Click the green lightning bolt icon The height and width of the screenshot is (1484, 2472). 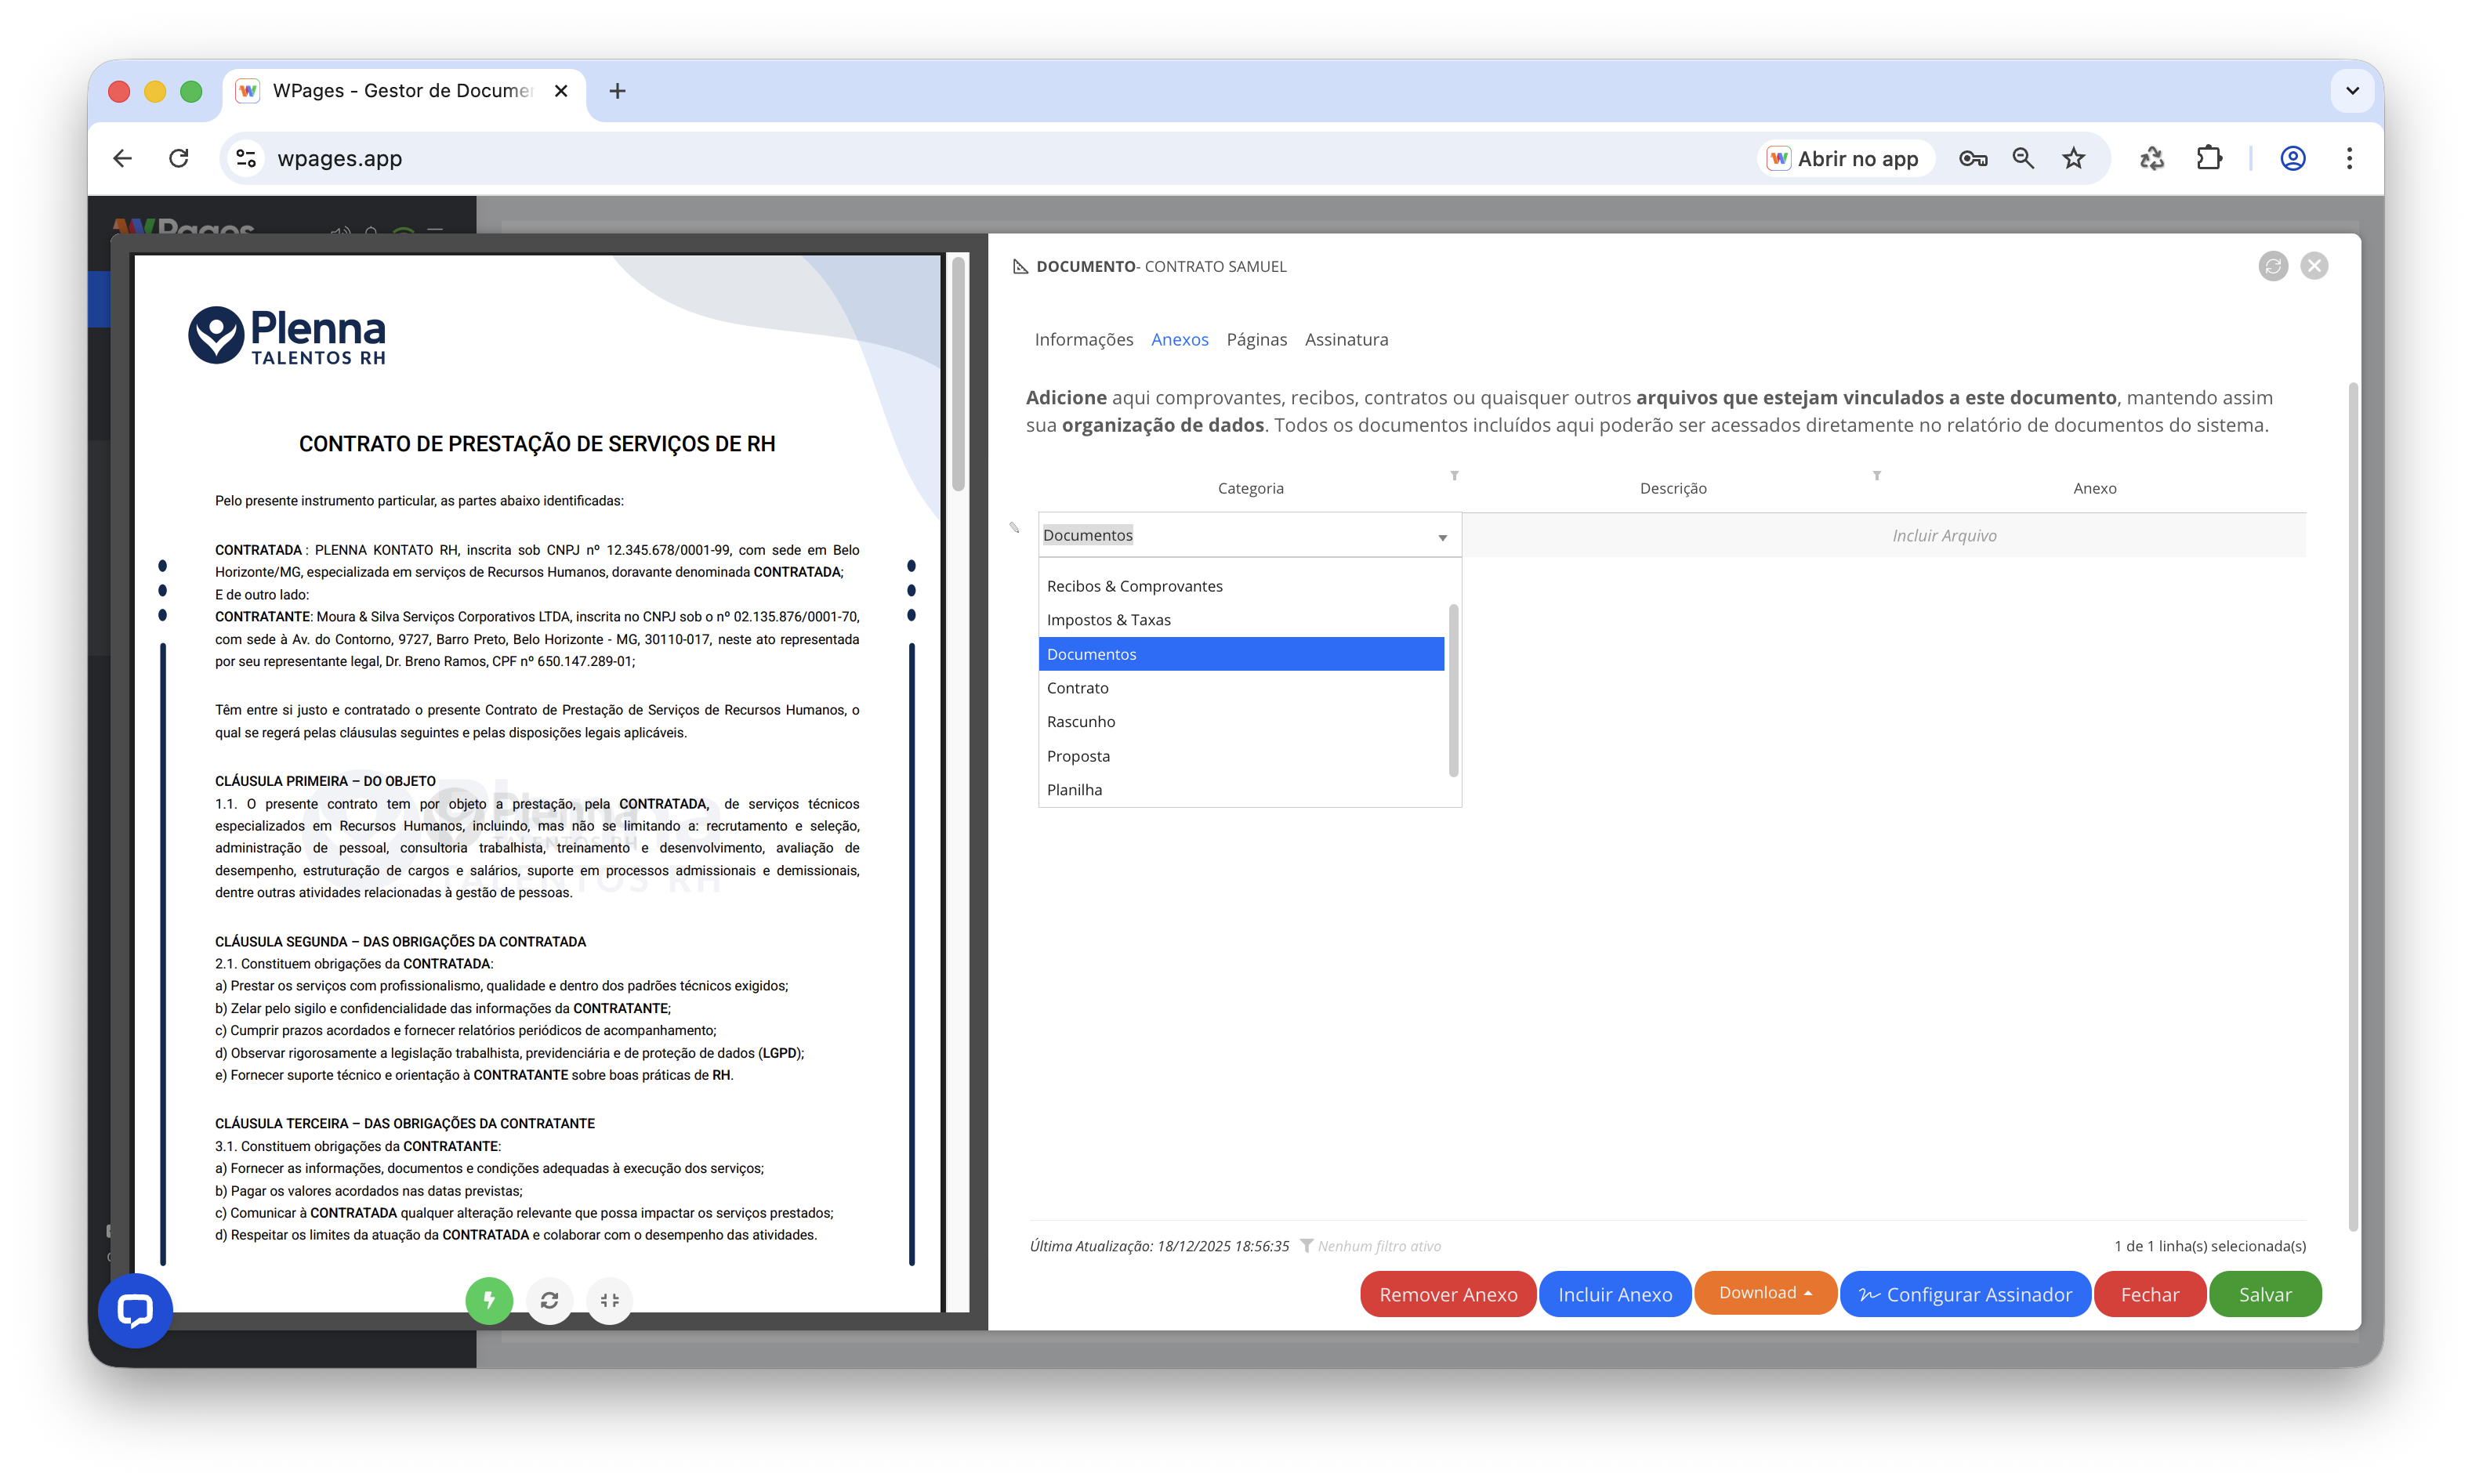coord(489,1300)
